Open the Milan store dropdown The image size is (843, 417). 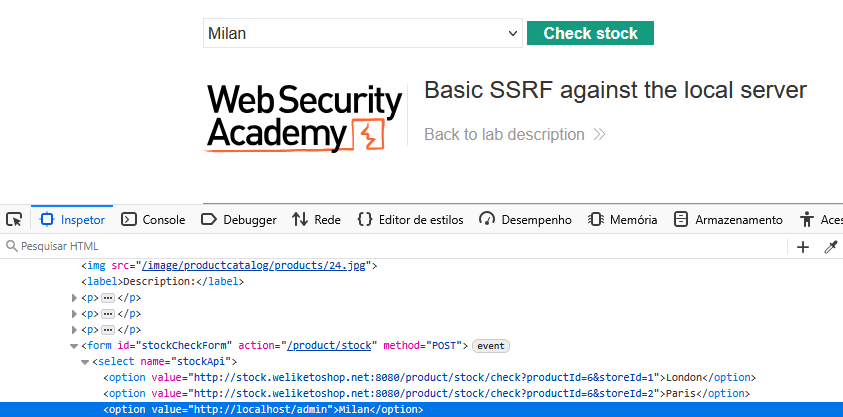click(x=361, y=33)
